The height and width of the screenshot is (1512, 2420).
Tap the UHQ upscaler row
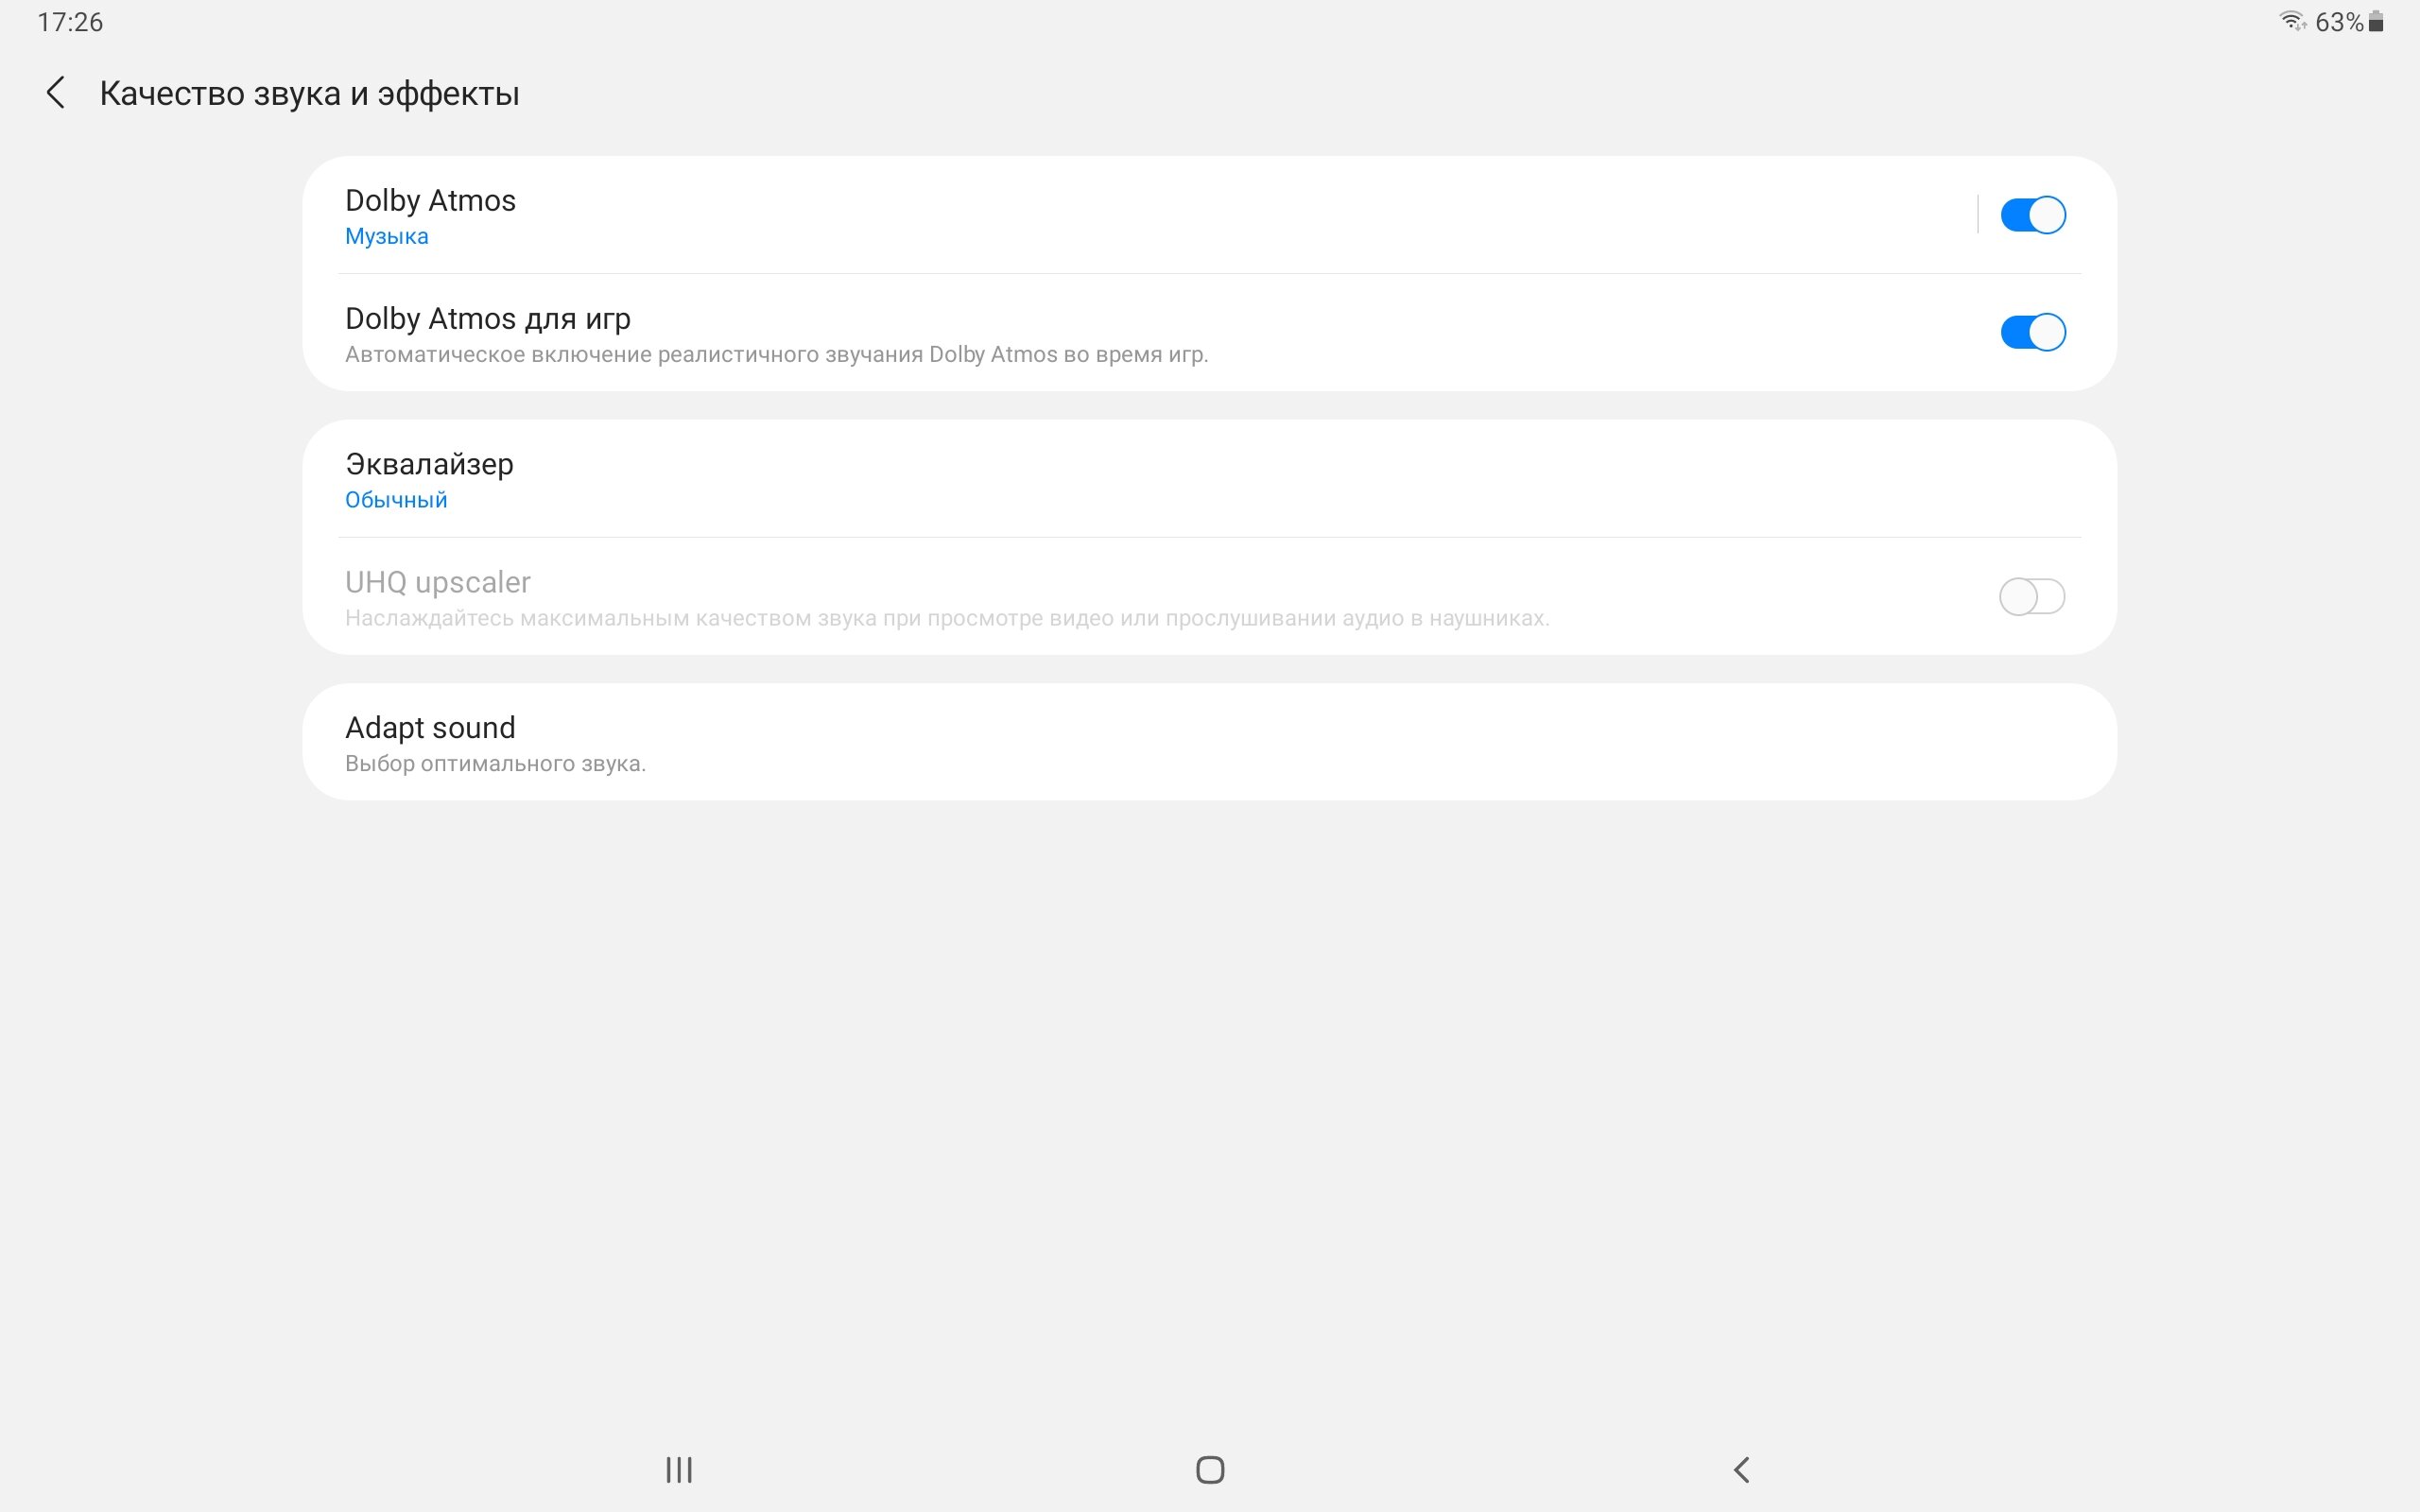[x=1210, y=596]
